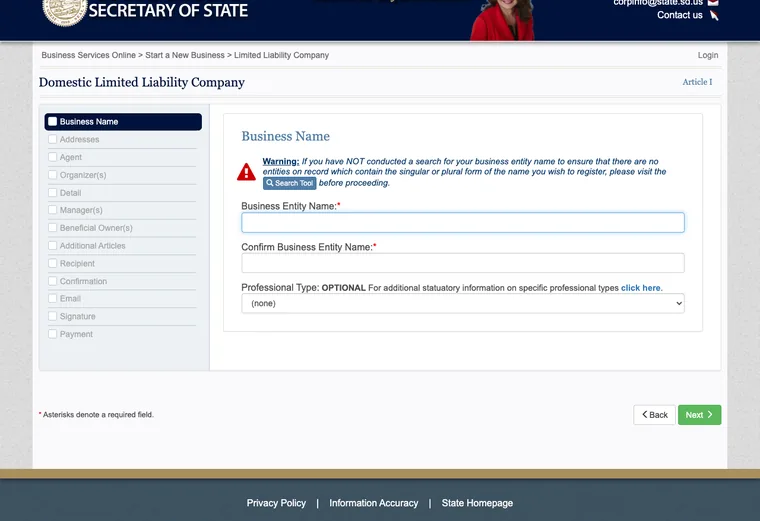Click the Asterisks denote a required field note
Image resolution: width=760 pixels, height=521 pixels.
click(x=96, y=415)
